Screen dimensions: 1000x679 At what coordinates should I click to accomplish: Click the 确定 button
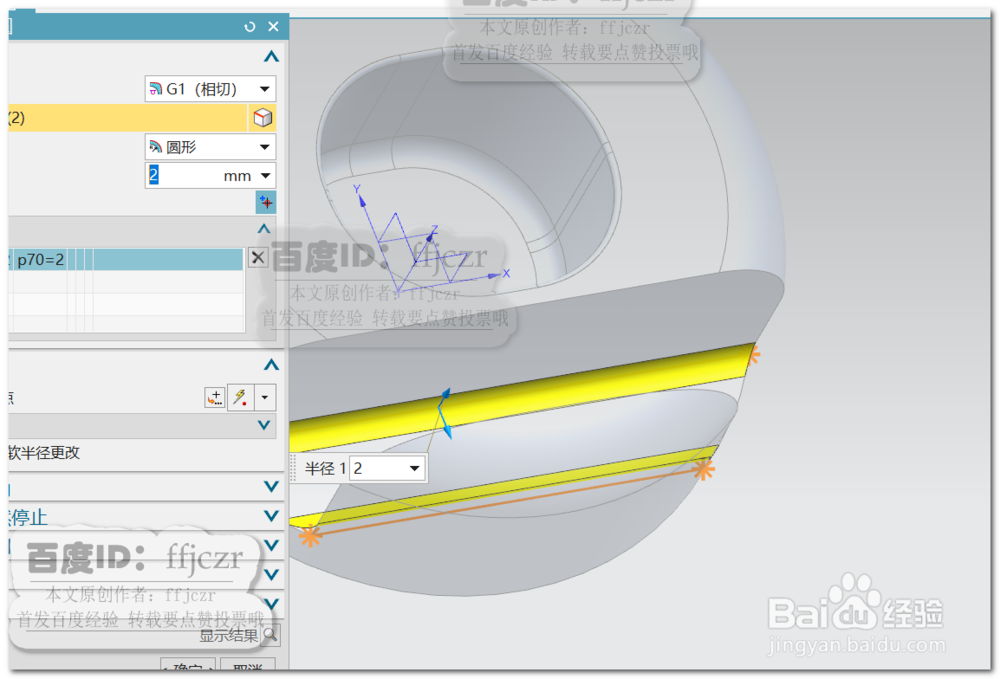click(x=188, y=664)
